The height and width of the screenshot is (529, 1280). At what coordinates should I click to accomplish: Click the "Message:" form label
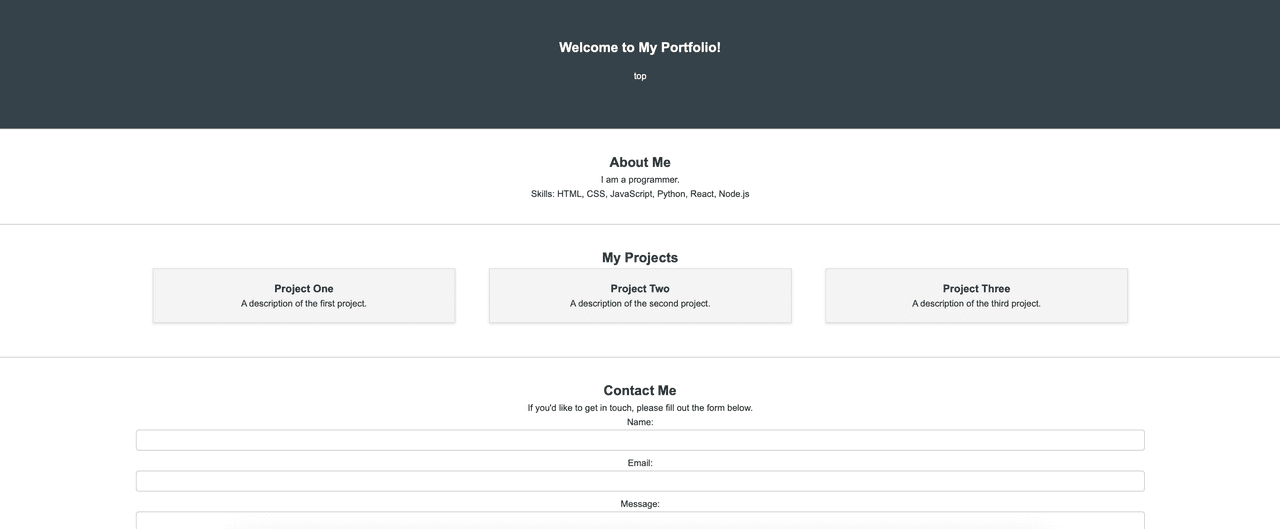[640, 504]
